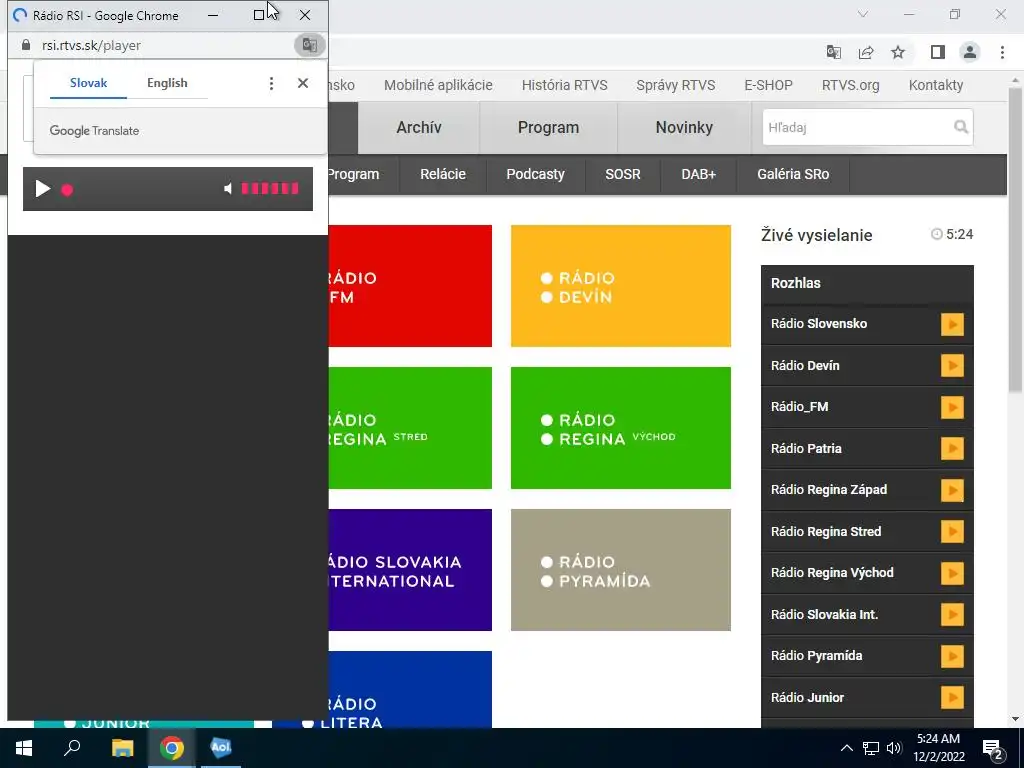Play Rádio Pyramída live stream
The width and height of the screenshot is (1024, 768).
click(x=952, y=656)
